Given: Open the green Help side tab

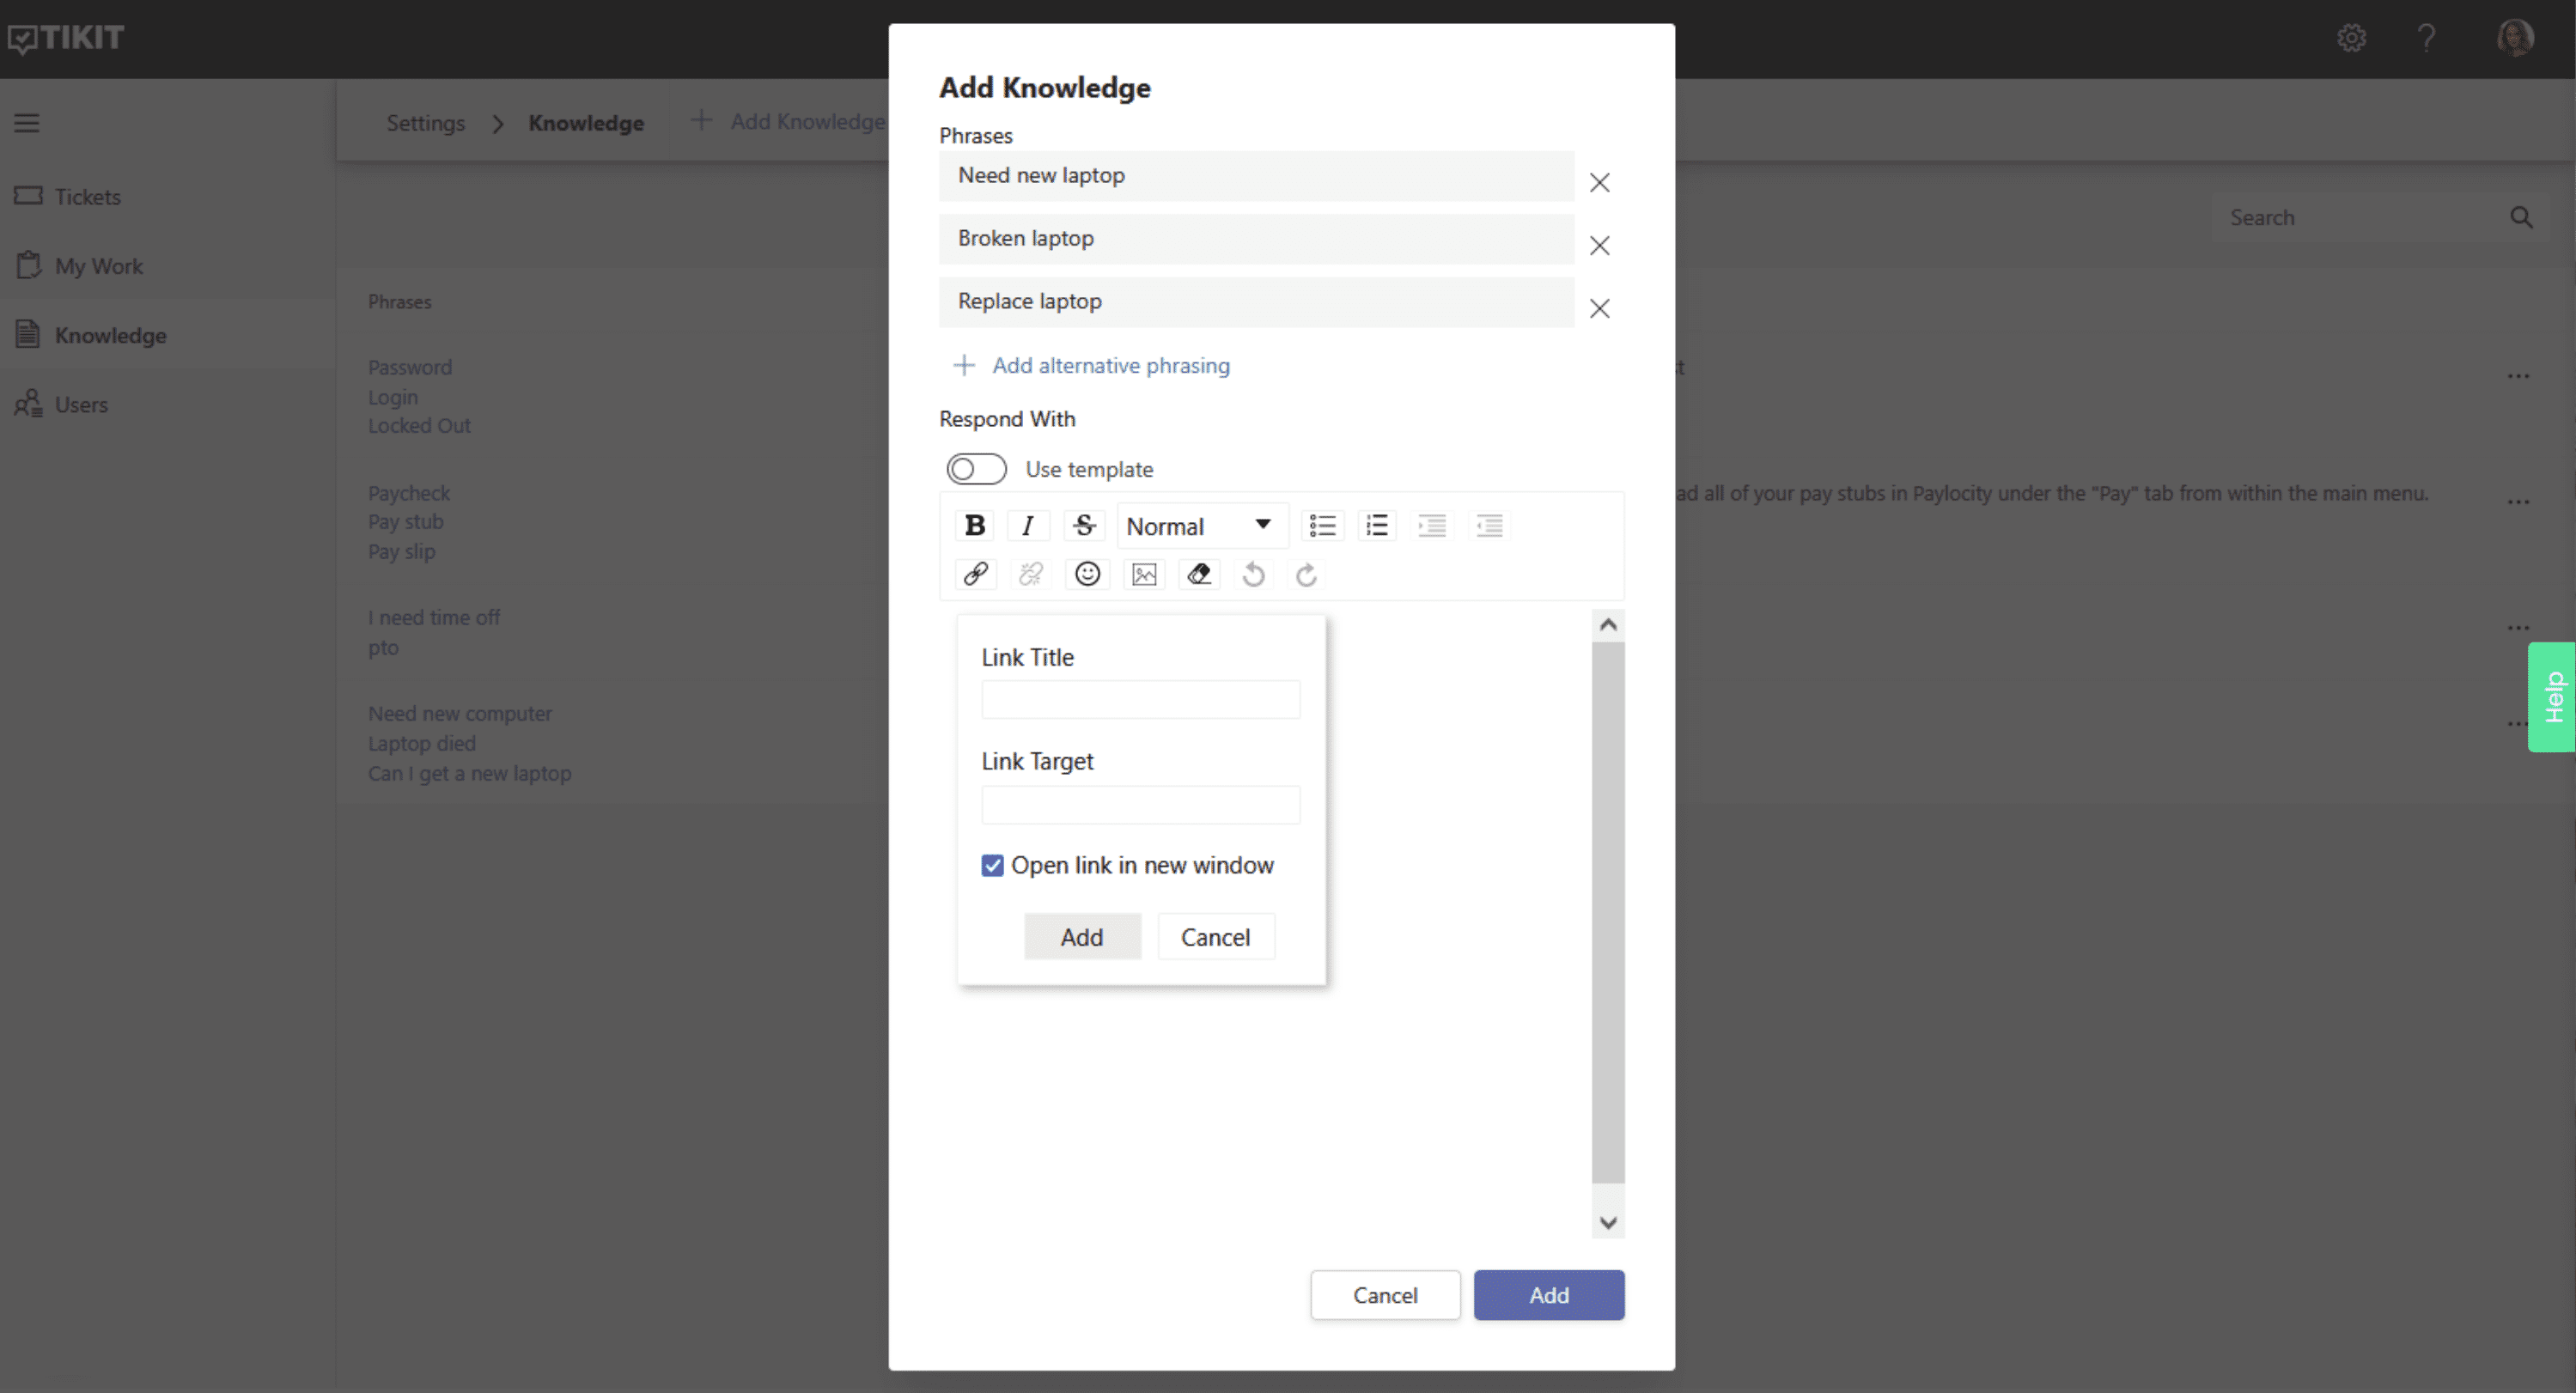Looking at the screenshot, I should click(x=2552, y=697).
